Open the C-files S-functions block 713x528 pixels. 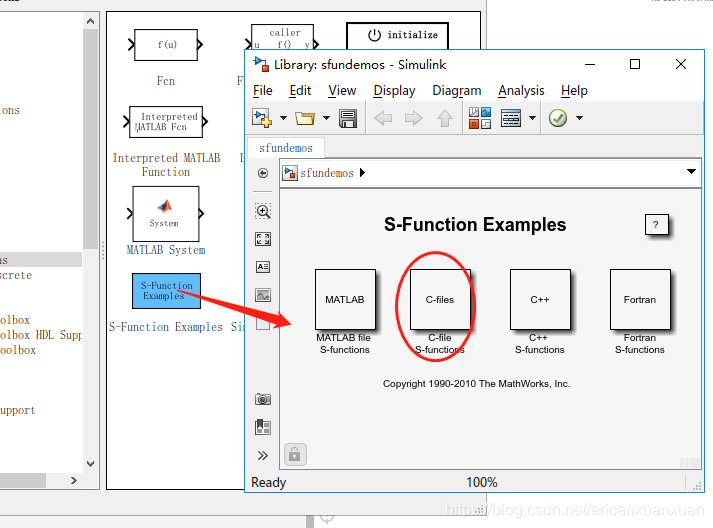click(440, 299)
